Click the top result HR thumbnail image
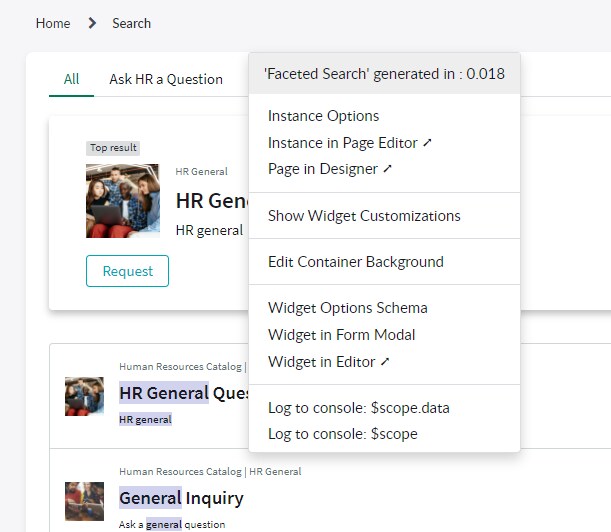 click(122, 201)
